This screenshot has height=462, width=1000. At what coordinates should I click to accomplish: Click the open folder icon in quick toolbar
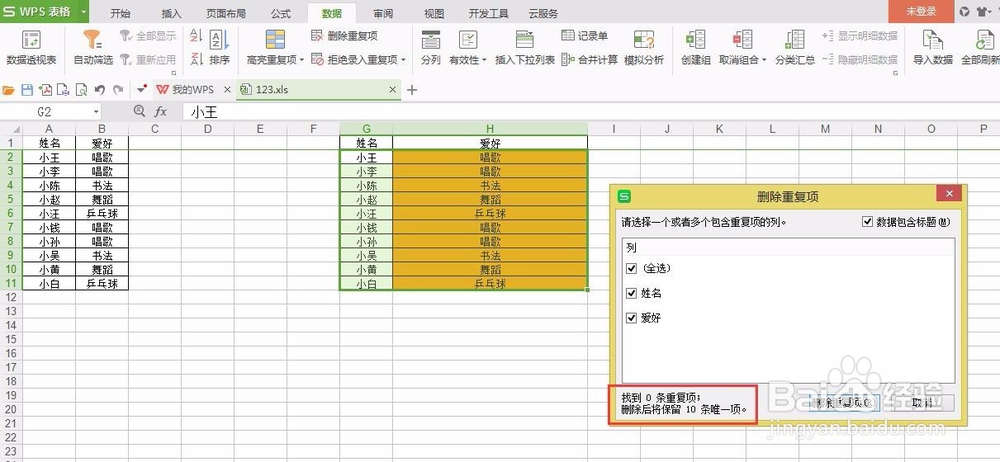8,90
